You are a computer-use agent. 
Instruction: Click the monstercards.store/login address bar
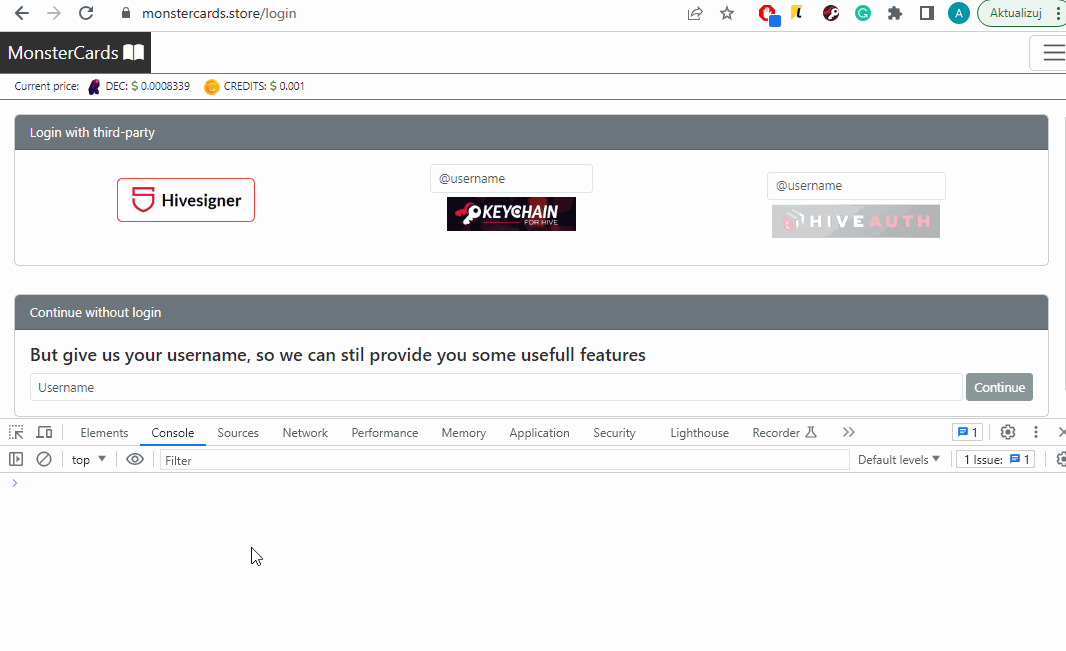click(x=219, y=14)
